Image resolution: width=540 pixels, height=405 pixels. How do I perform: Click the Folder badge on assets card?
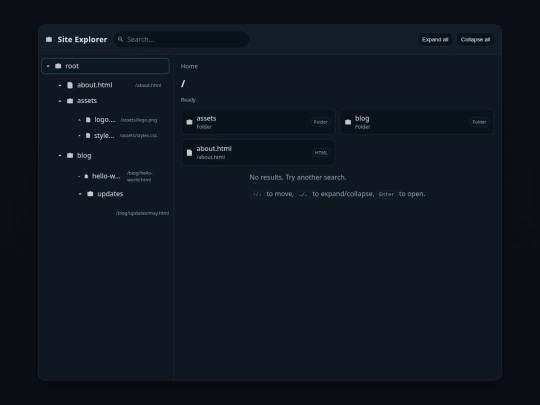321,122
